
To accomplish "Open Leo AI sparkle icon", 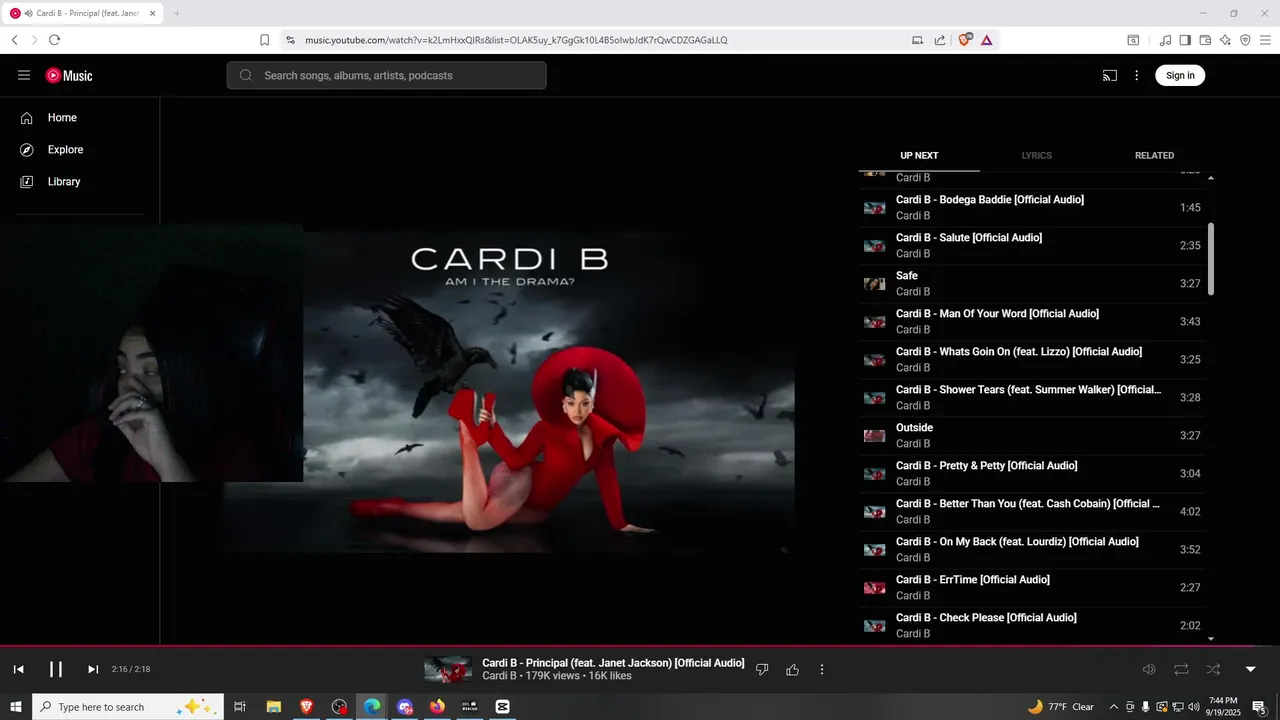I will [1225, 40].
